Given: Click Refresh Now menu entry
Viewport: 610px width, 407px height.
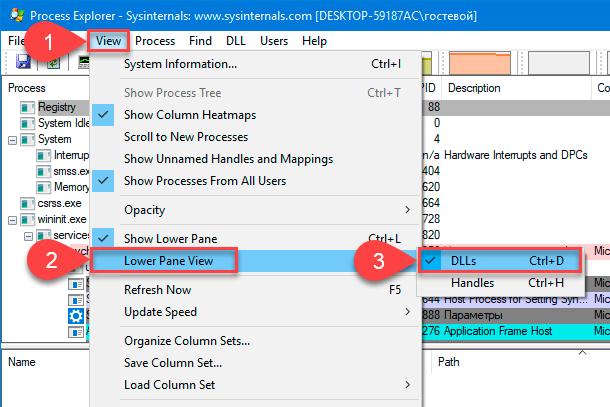Looking at the screenshot, I should coord(256,290).
